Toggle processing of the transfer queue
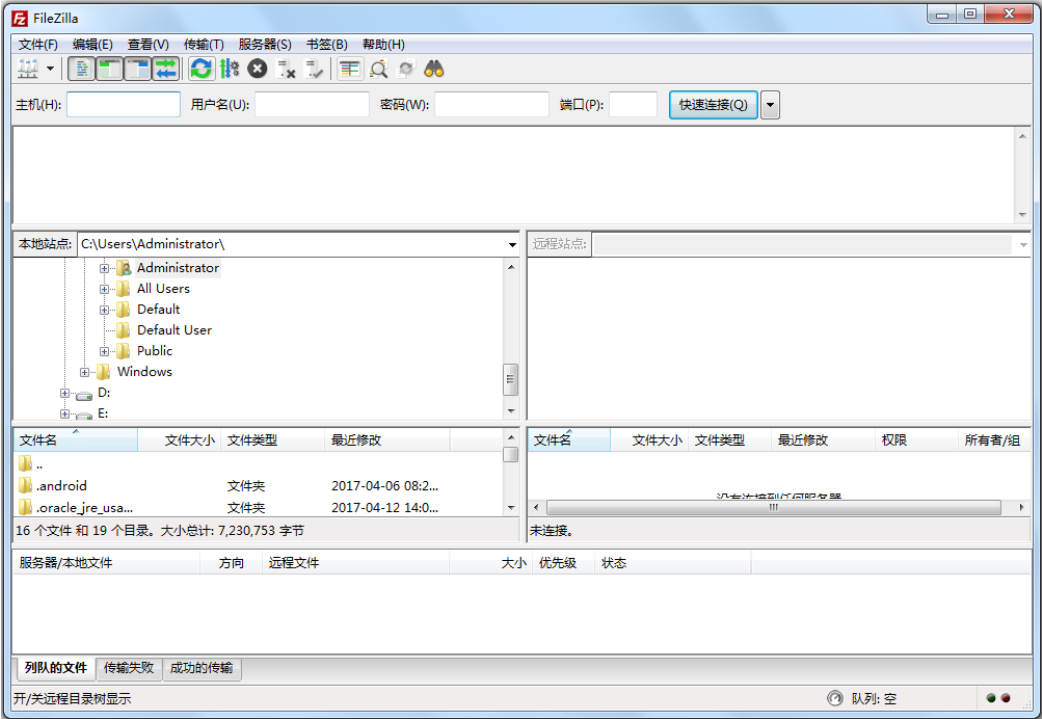The width and height of the screenshot is (1042, 719). click(x=227, y=69)
